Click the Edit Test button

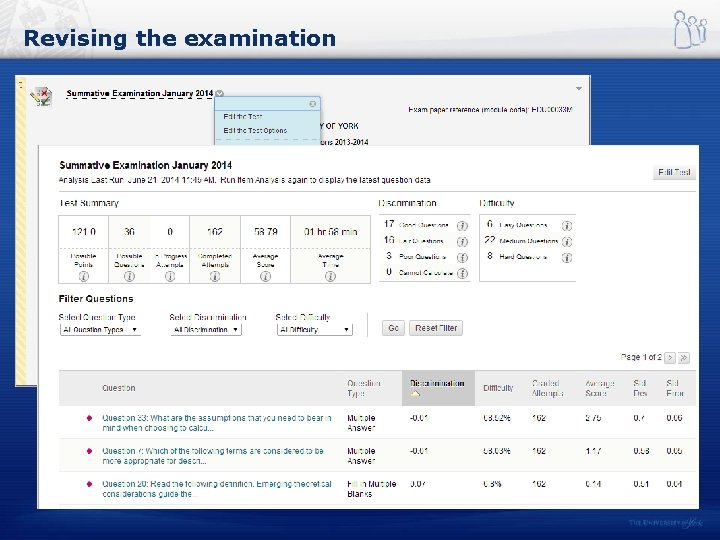(674, 172)
